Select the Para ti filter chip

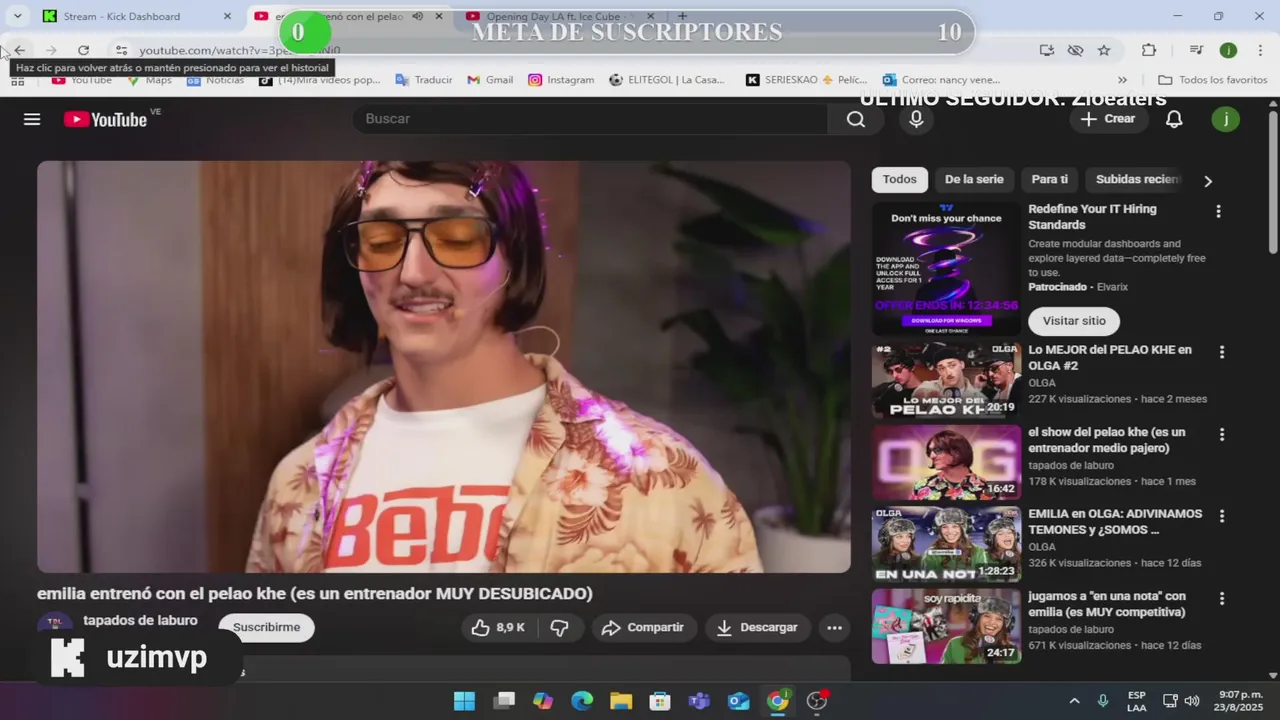tap(1049, 179)
